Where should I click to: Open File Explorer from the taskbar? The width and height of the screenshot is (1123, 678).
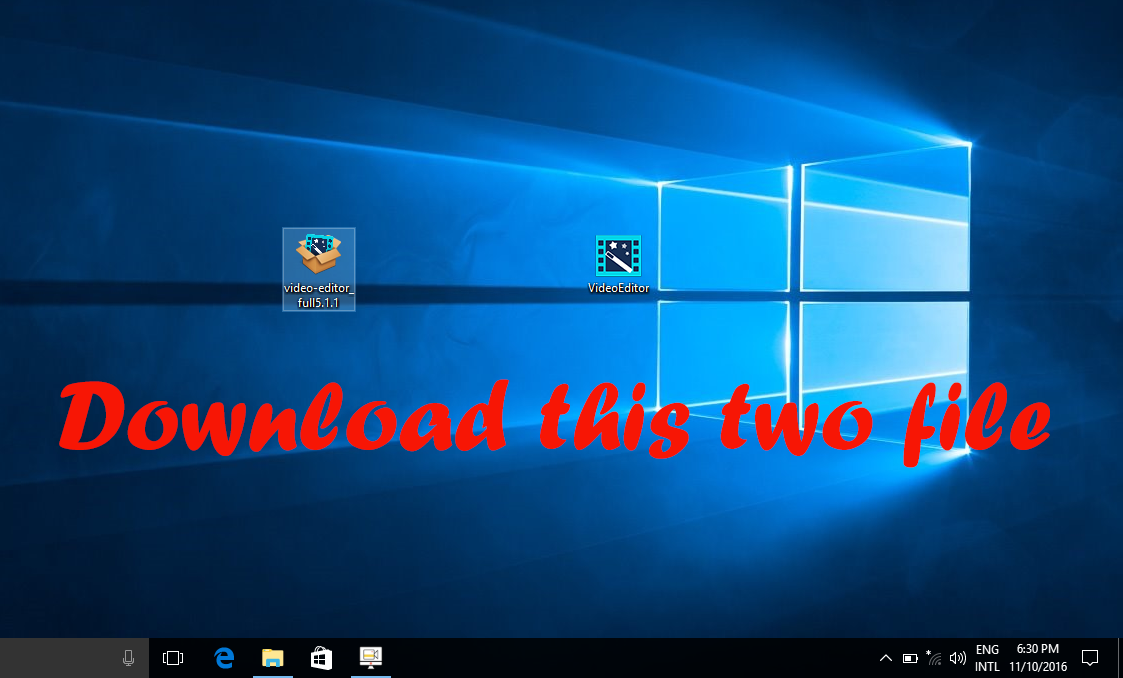coord(273,657)
